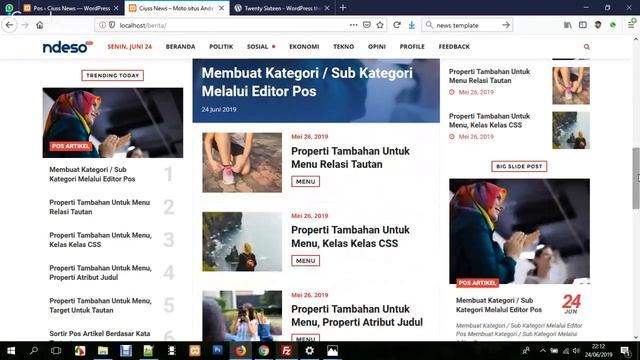Open the EKONOMI menu item
Image resolution: width=640 pixels, height=360 pixels.
tap(304, 47)
